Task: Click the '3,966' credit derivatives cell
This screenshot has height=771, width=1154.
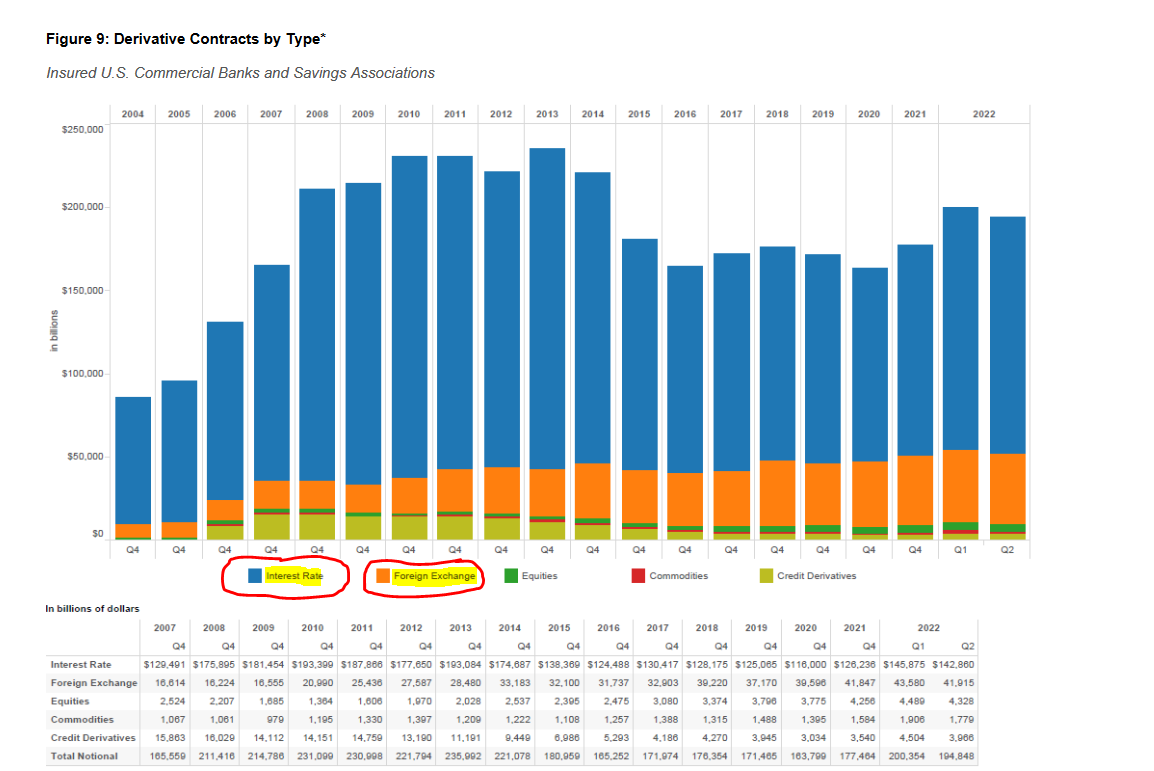Action: pyautogui.click(x=961, y=738)
